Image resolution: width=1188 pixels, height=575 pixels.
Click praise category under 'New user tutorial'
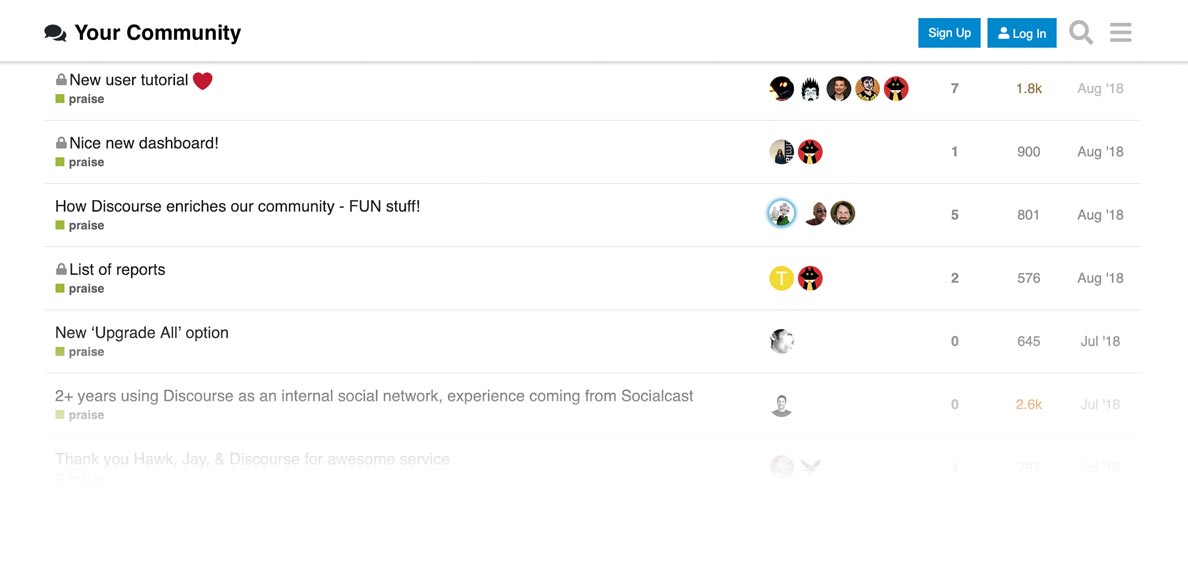click(86, 99)
